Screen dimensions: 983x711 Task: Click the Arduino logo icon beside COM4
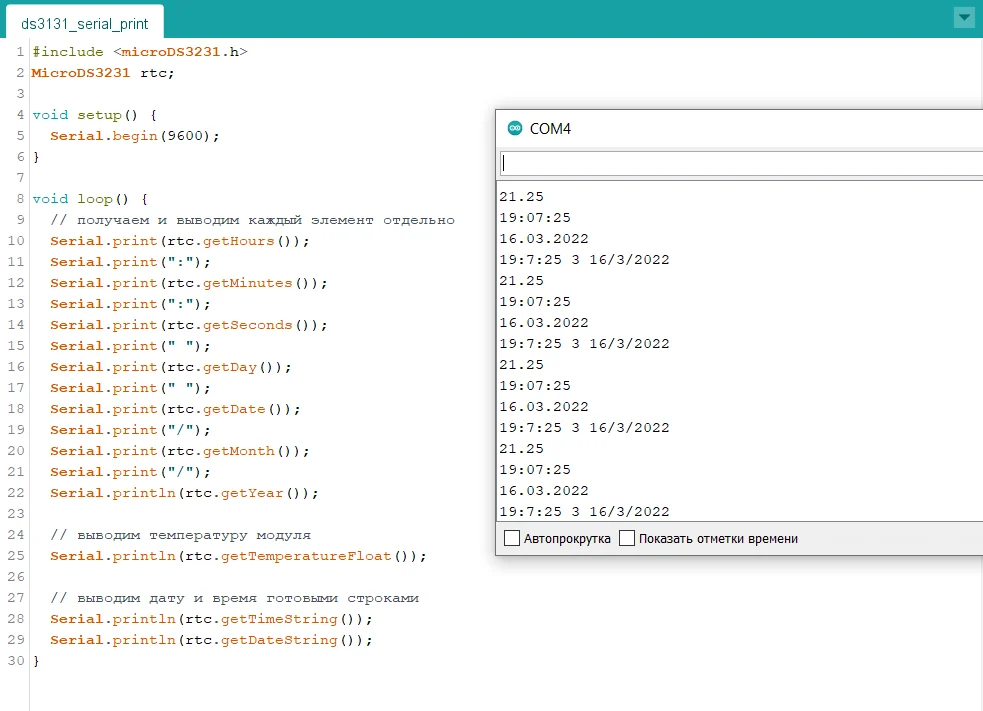(x=515, y=129)
